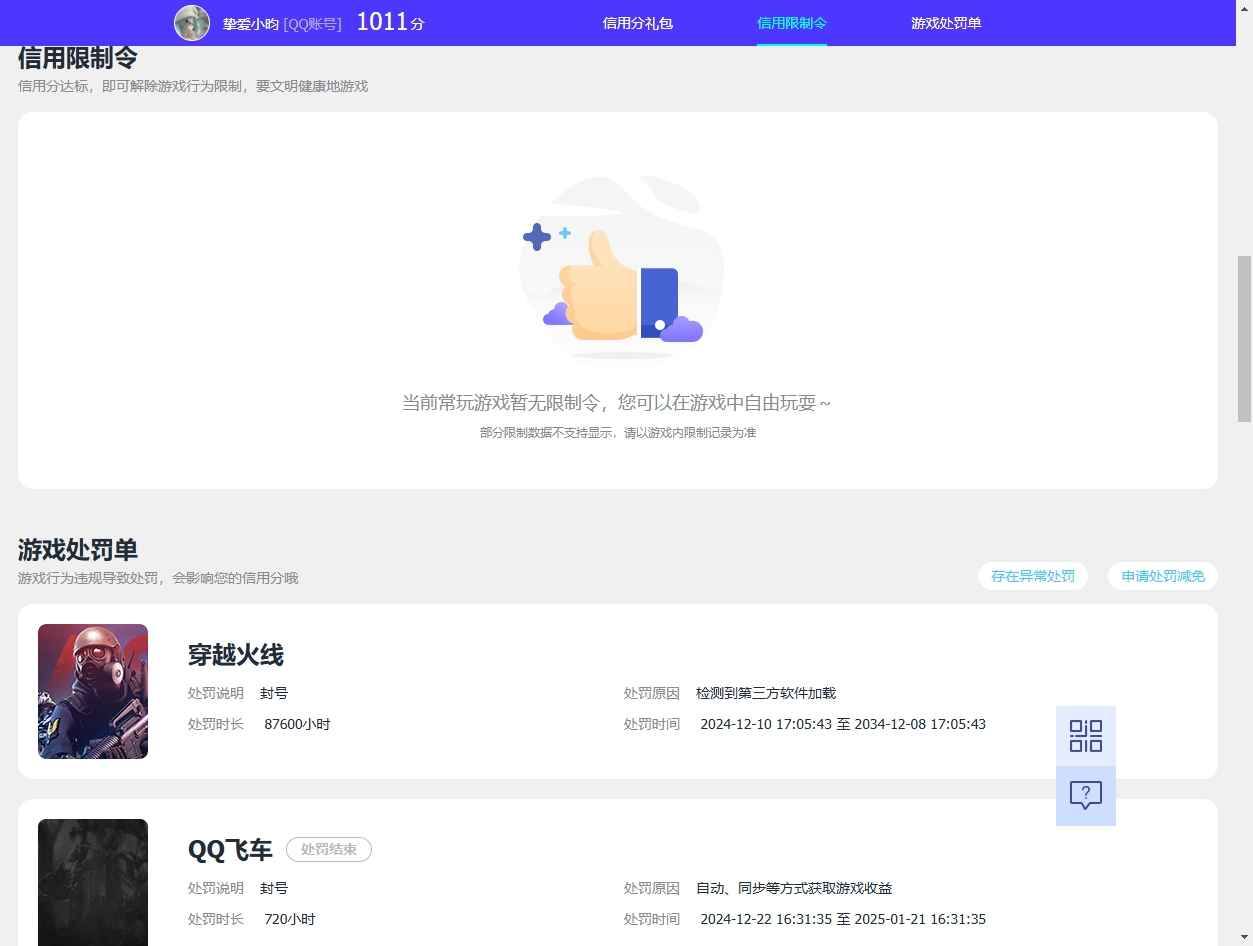This screenshot has width=1253, height=946.
Task: Switch to the 信用分礼包 tab
Action: [637, 22]
